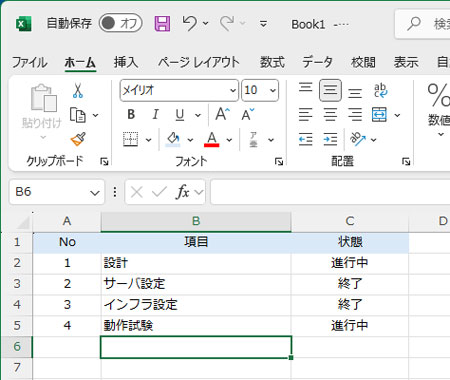Open the メイリオ font name dropdown
This screenshot has height=380, width=450.
tap(233, 90)
